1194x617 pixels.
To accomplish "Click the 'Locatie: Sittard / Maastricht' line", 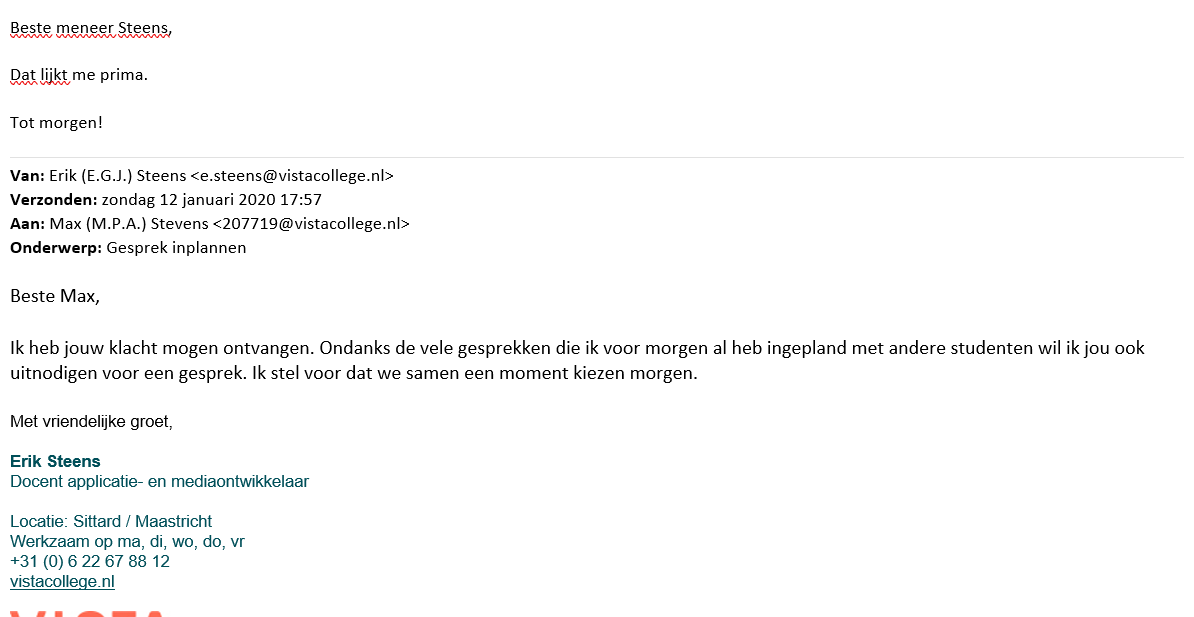I will (x=111, y=521).
